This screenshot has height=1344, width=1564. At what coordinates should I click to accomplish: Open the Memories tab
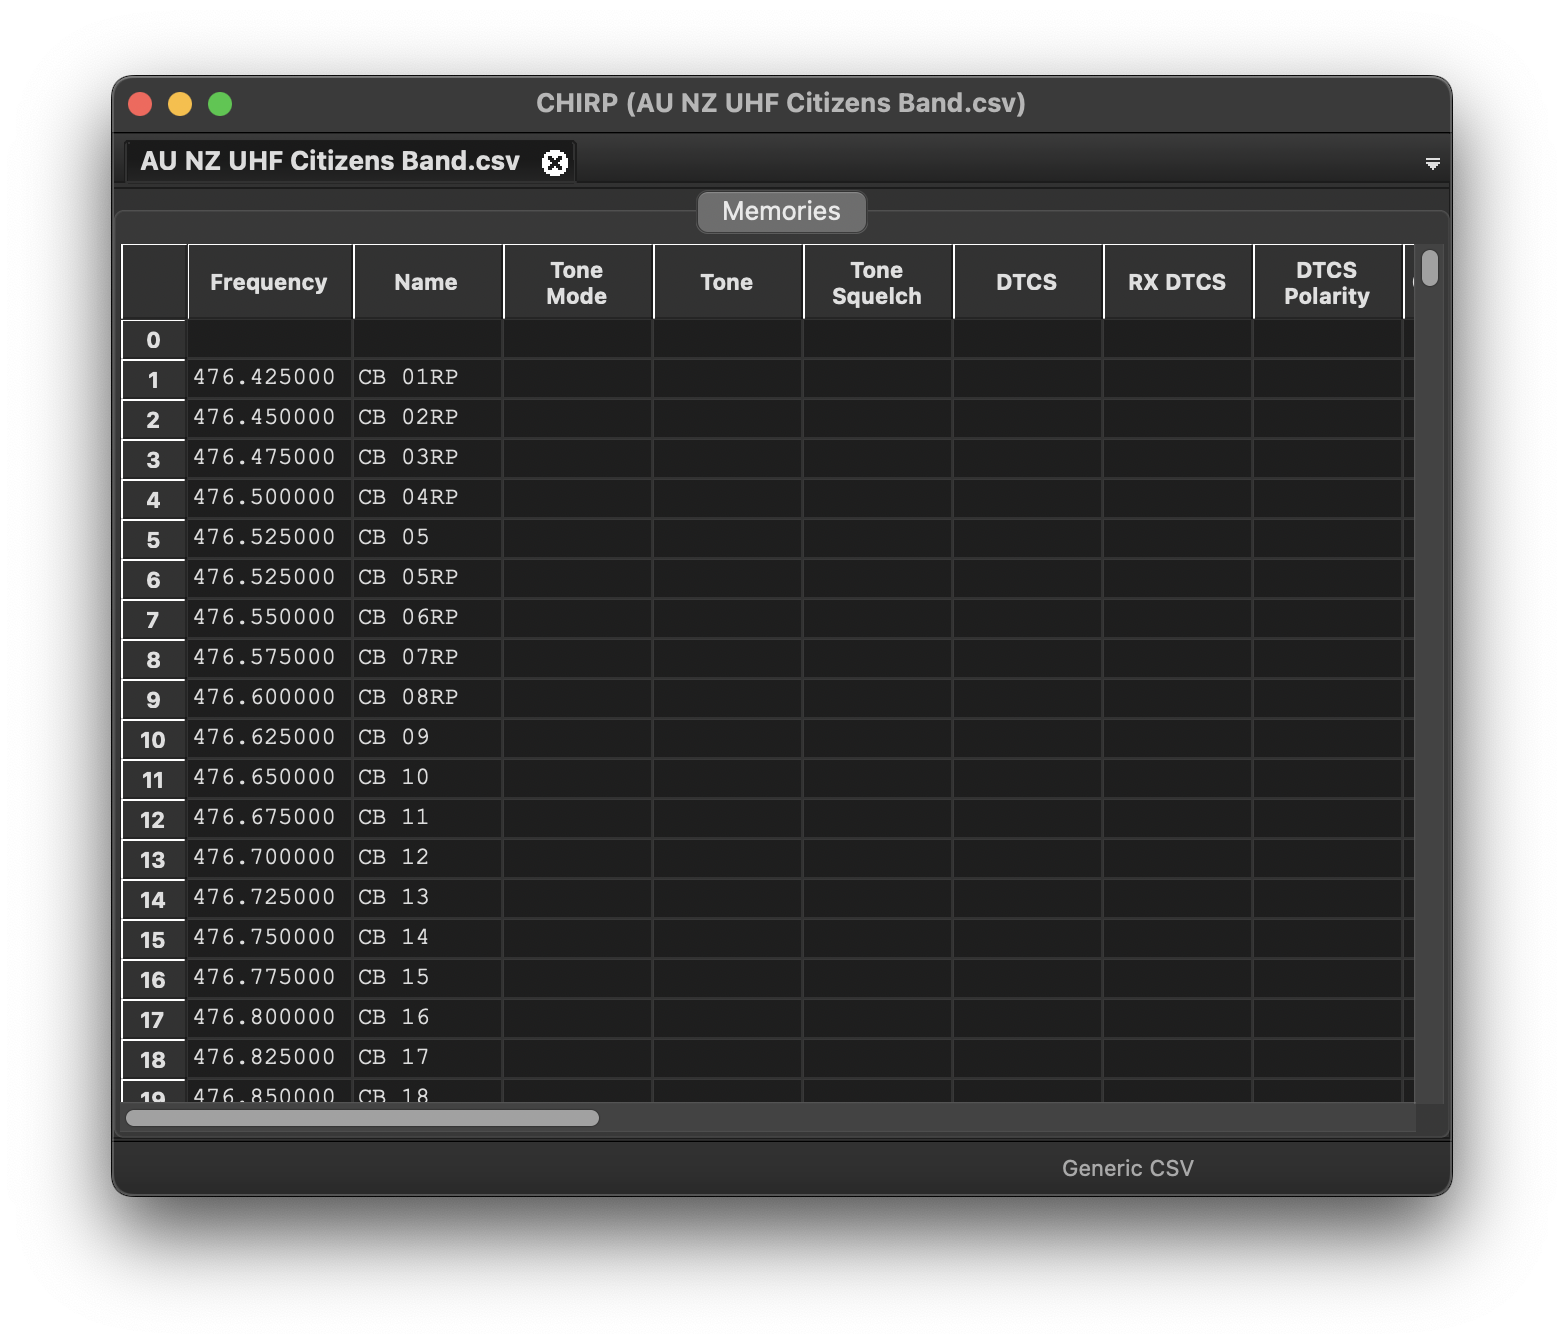[x=781, y=211]
